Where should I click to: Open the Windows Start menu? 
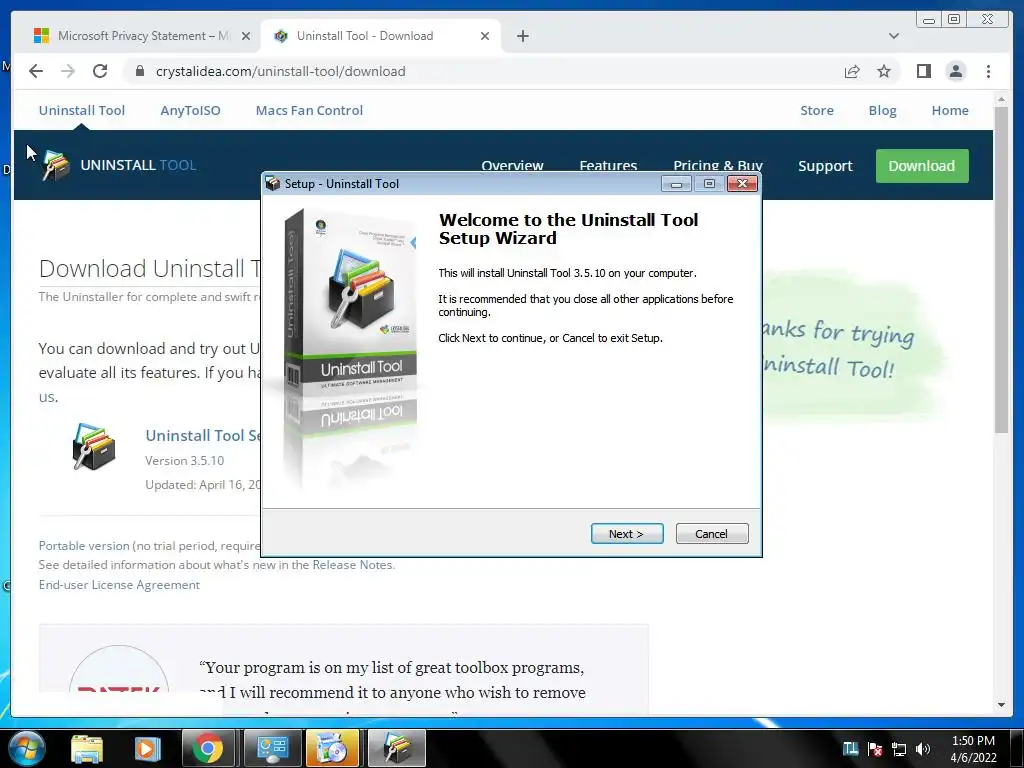26,748
